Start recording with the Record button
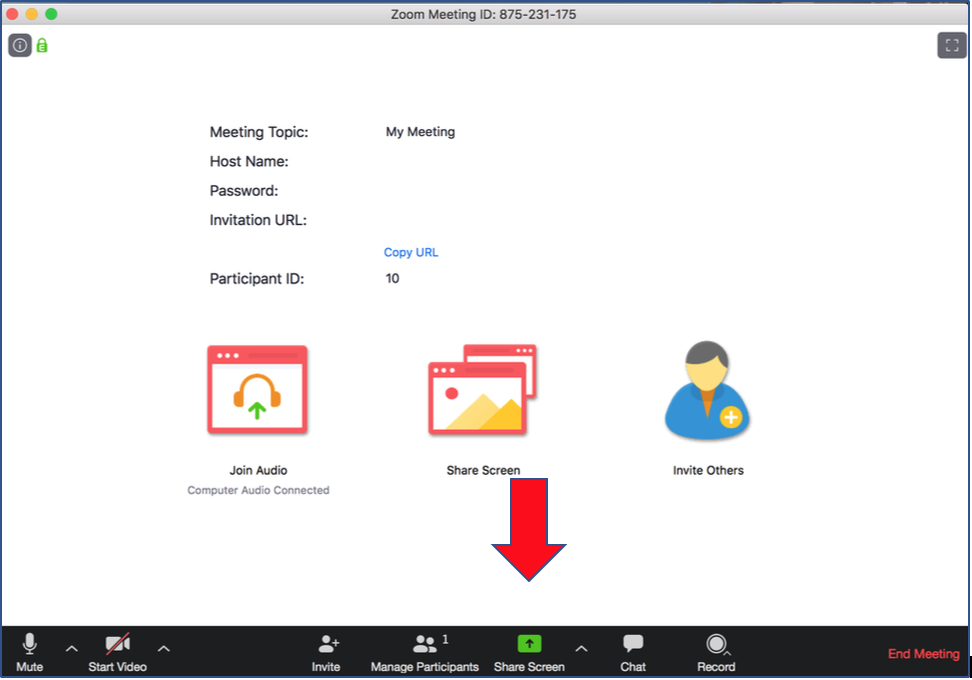The image size is (972, 680). 716,653
